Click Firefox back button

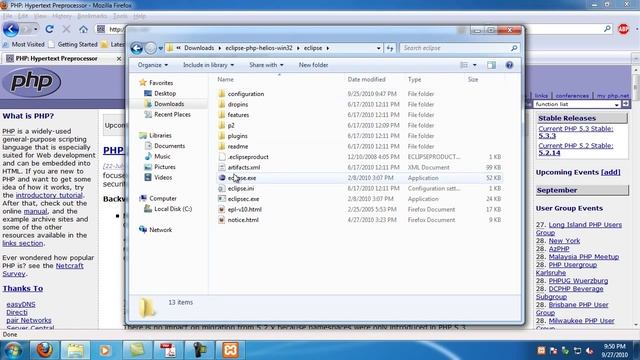(x=11, y=29)
